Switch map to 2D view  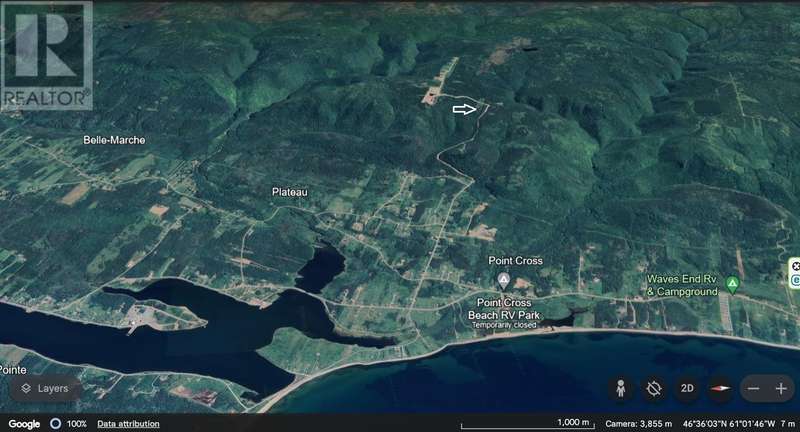(688, 388)
